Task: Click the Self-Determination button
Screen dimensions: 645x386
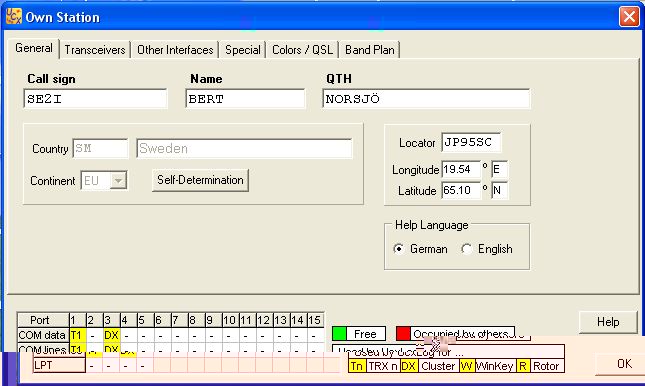Action: click(x=200, y=180)
